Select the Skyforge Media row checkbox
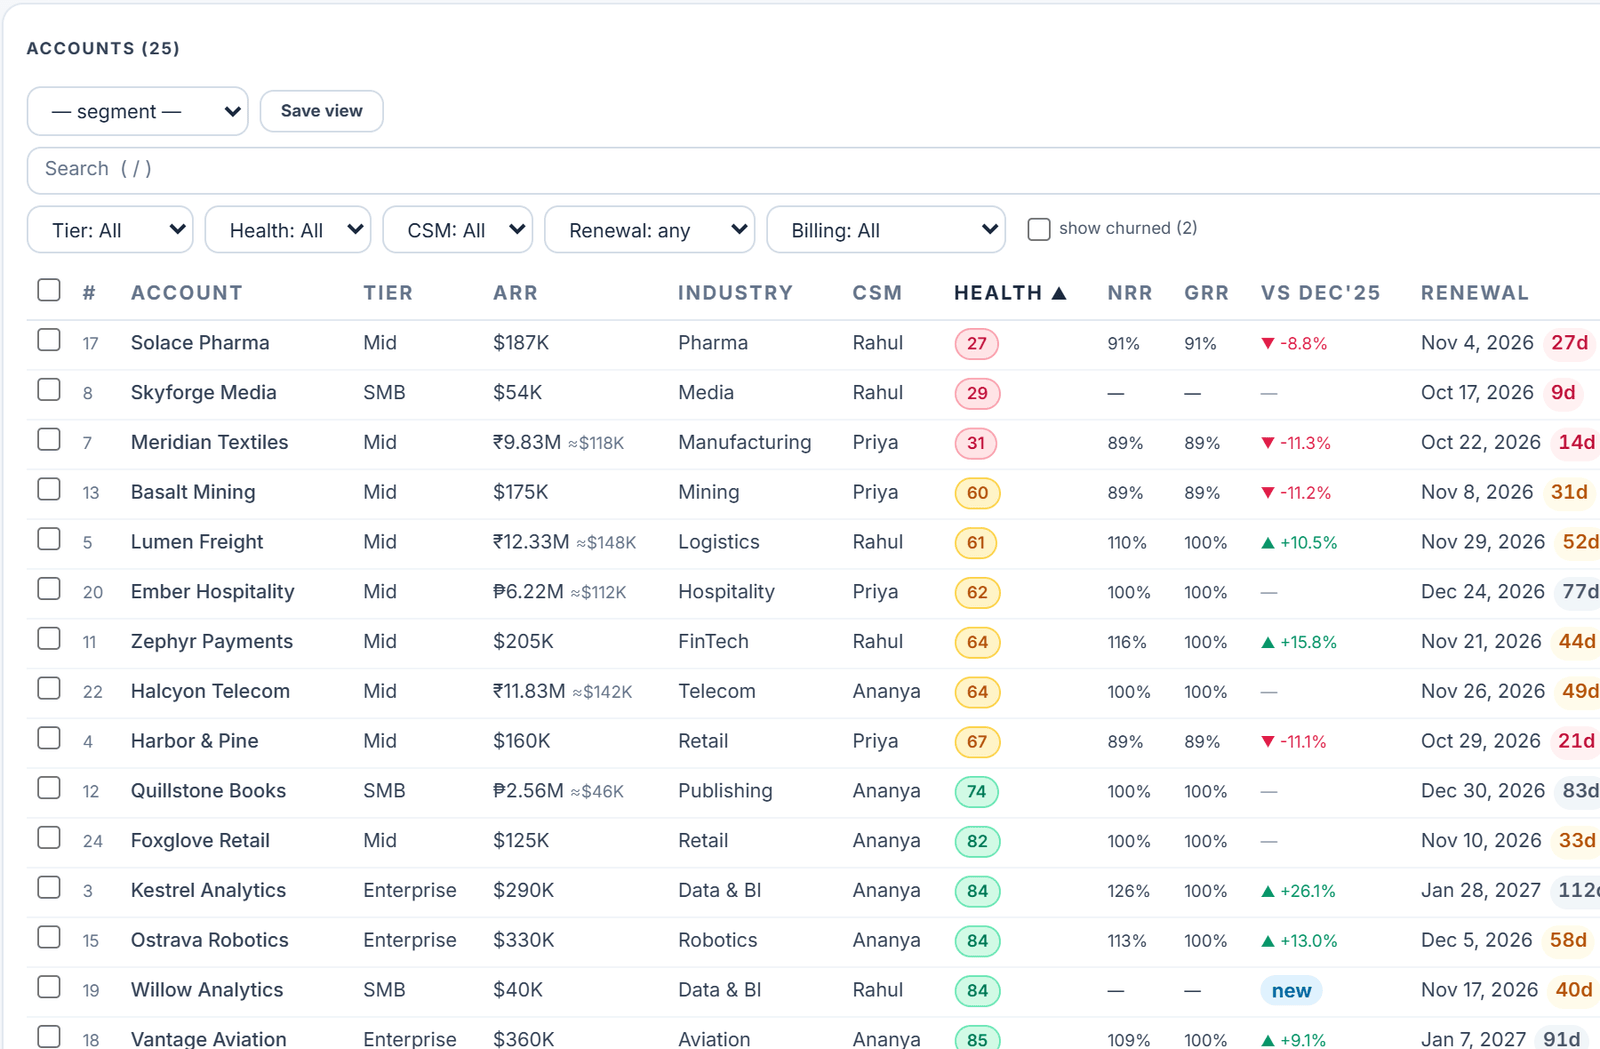1600x1049 pixels. coord(49,390)
